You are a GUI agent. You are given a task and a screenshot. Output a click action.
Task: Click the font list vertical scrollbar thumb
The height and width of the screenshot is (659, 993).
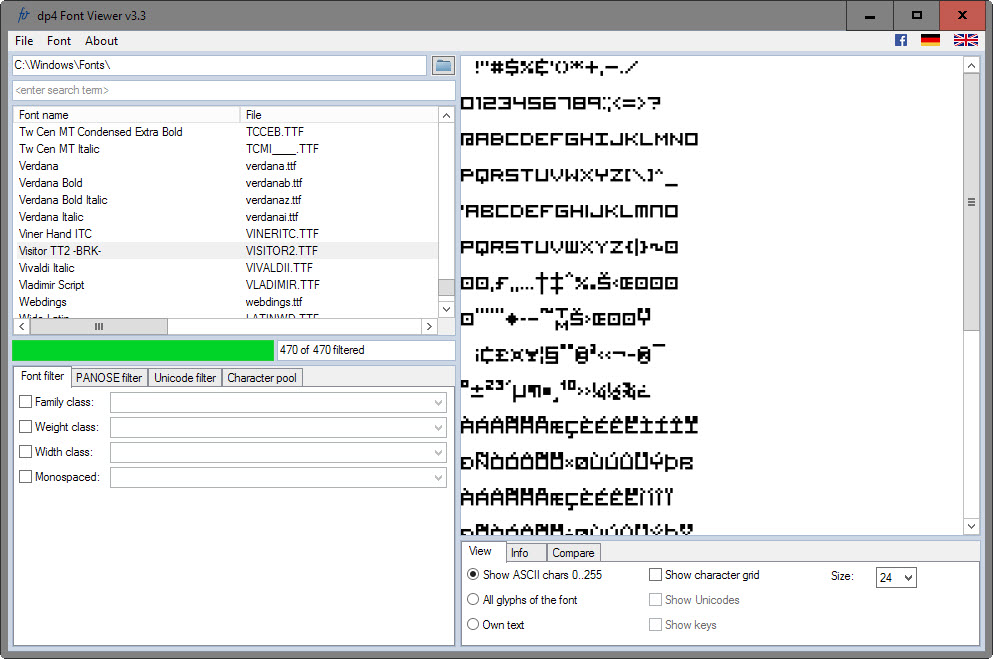coord(446,287)
